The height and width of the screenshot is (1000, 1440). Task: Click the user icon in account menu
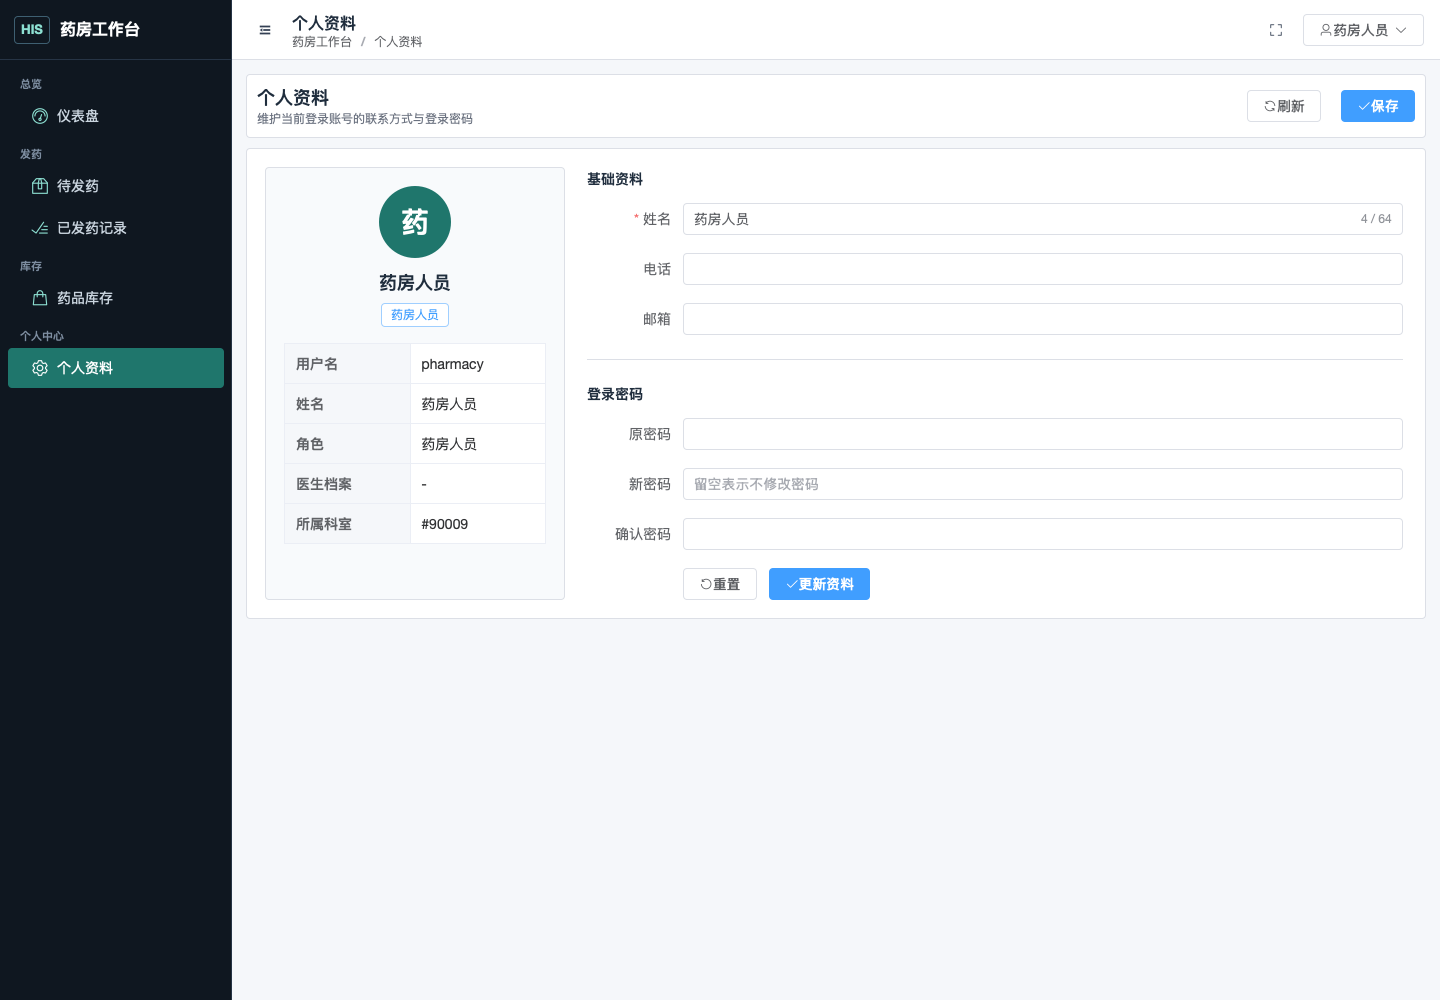click(1326, 30)
